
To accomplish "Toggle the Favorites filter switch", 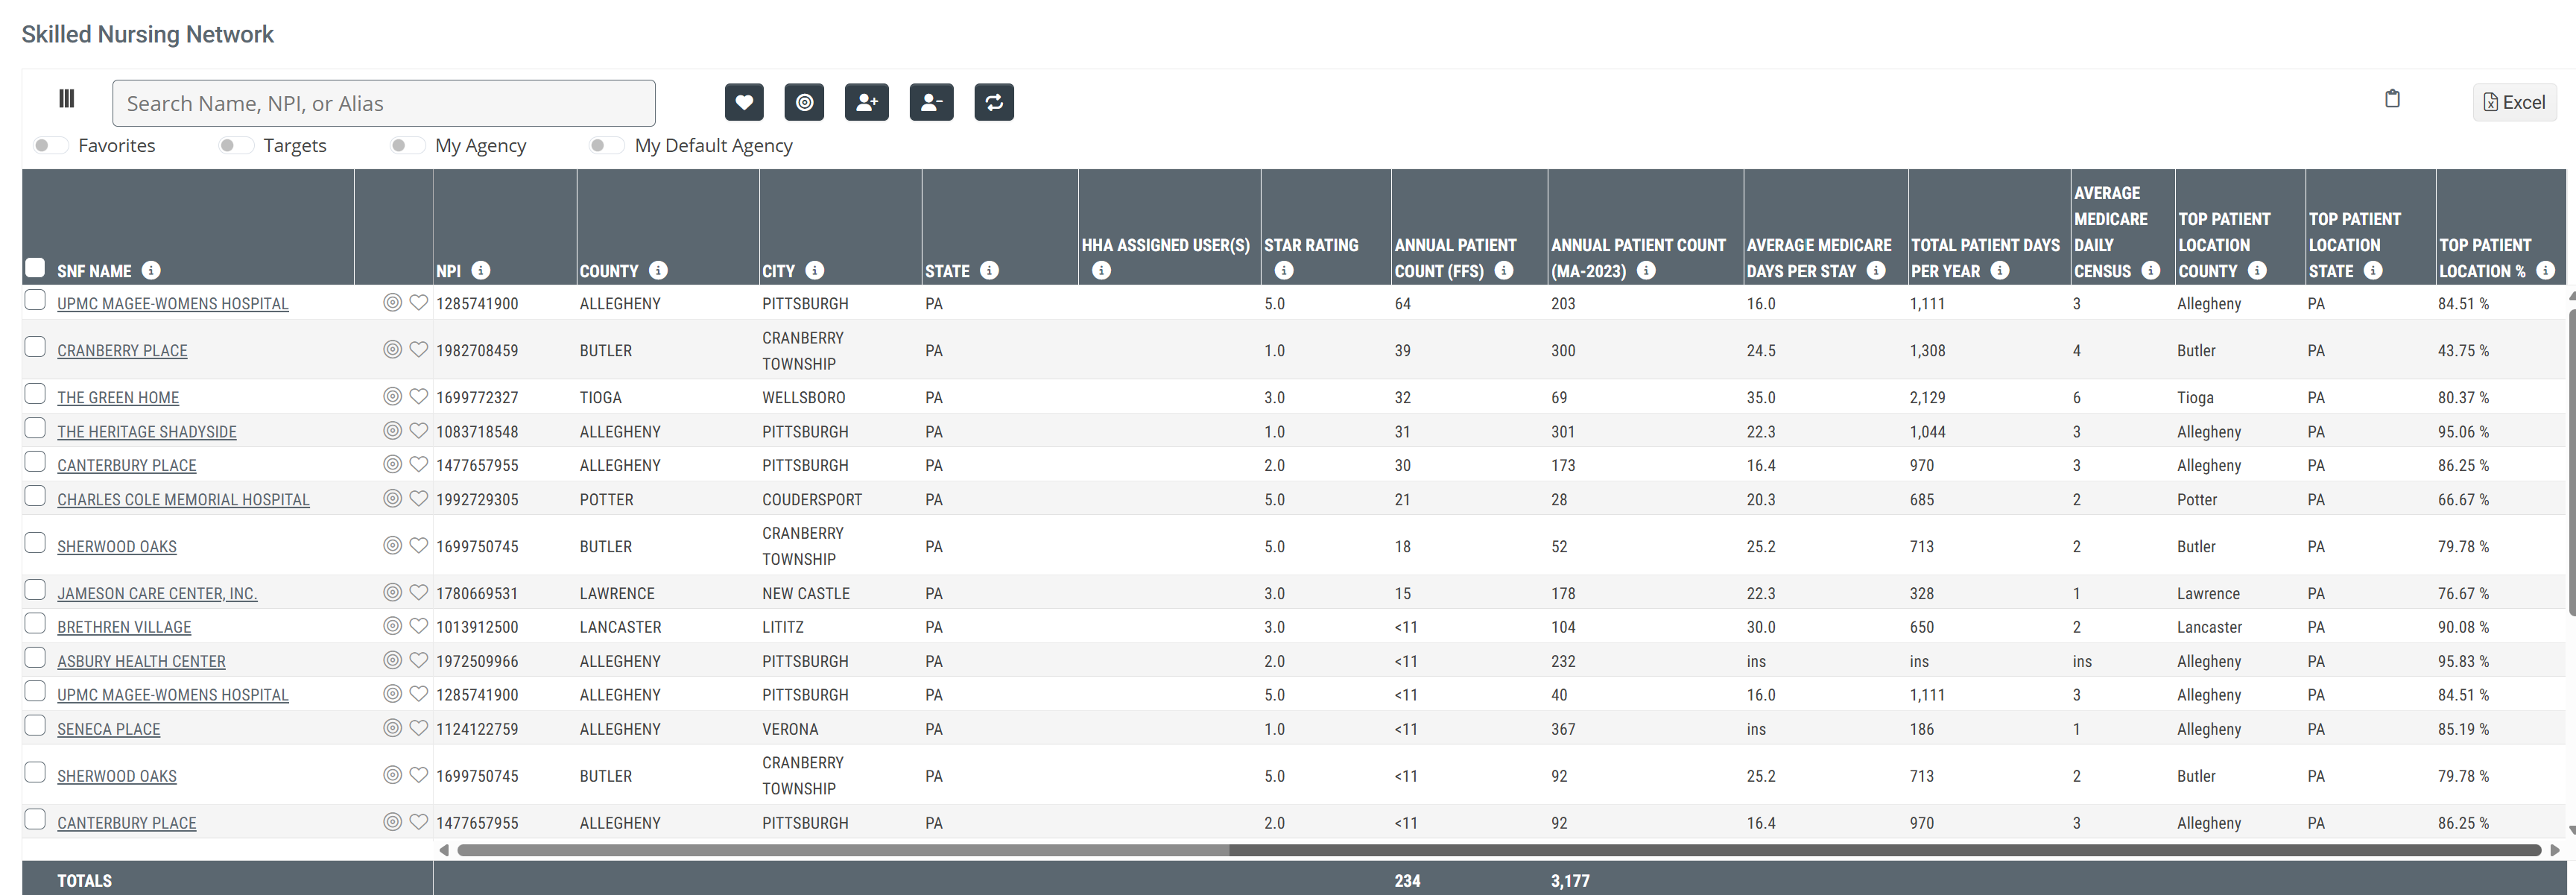I will (50, 146).
